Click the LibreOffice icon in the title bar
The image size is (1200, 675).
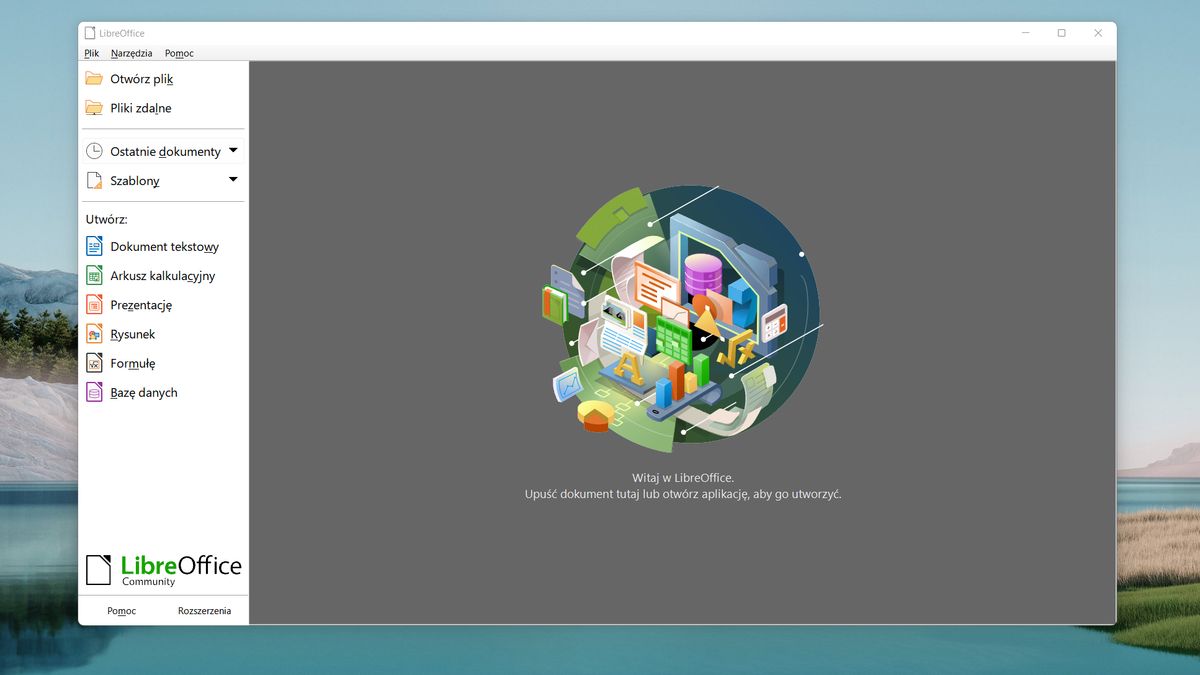pos(90,32)
